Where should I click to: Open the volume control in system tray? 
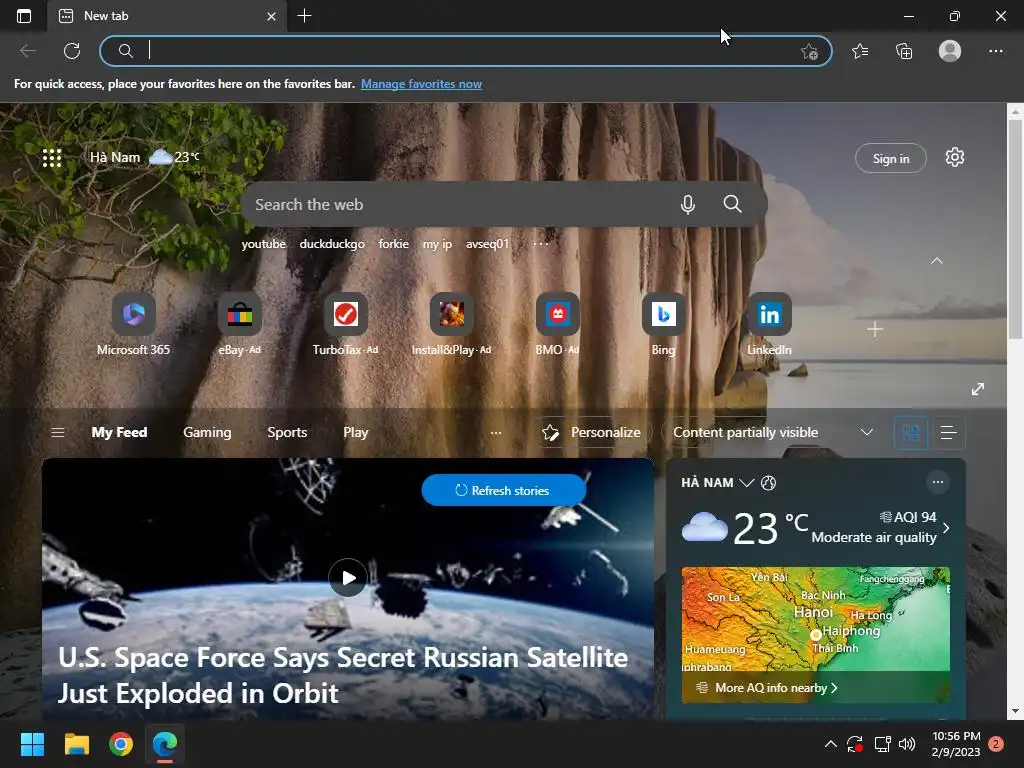(906, 744)
